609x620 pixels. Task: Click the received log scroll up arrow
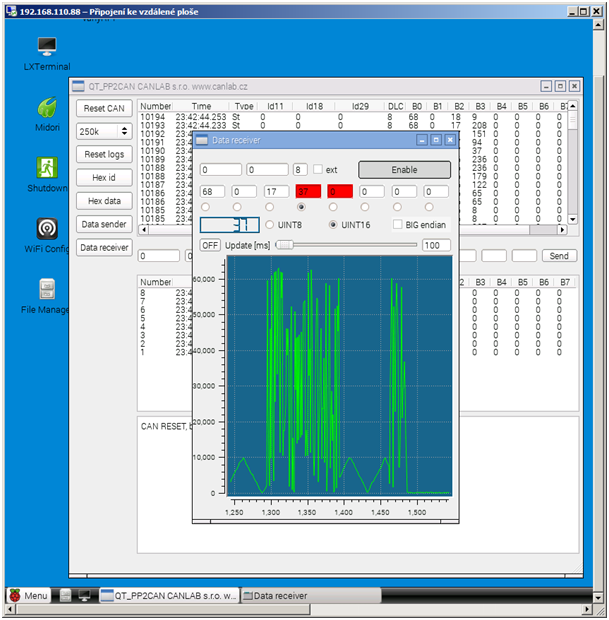[573, 106]
